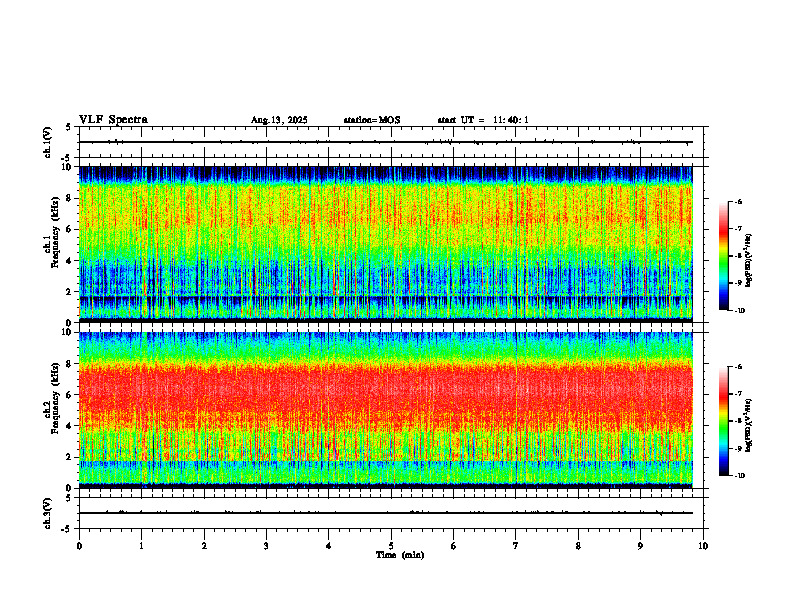Viewport: 792px width, 612px height.
Task: Click the "-10" label on ch.2 color scale
Action: [x=739, y=476]
